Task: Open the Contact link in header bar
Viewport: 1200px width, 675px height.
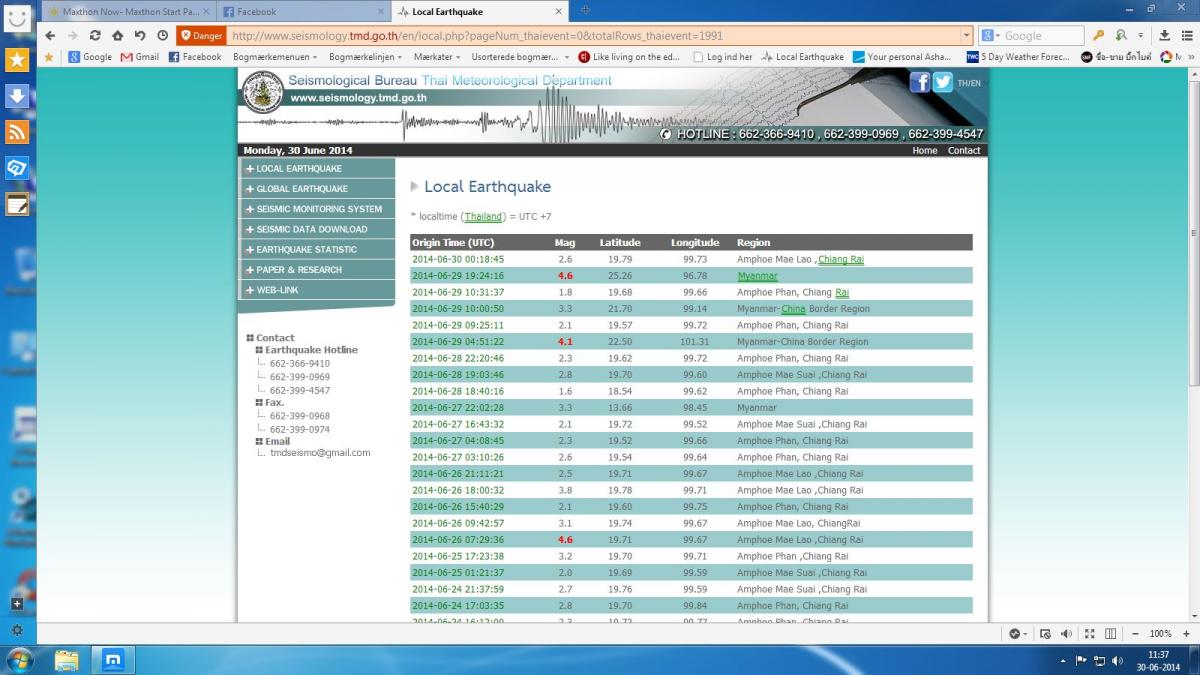Action: (x=964, y=150)
